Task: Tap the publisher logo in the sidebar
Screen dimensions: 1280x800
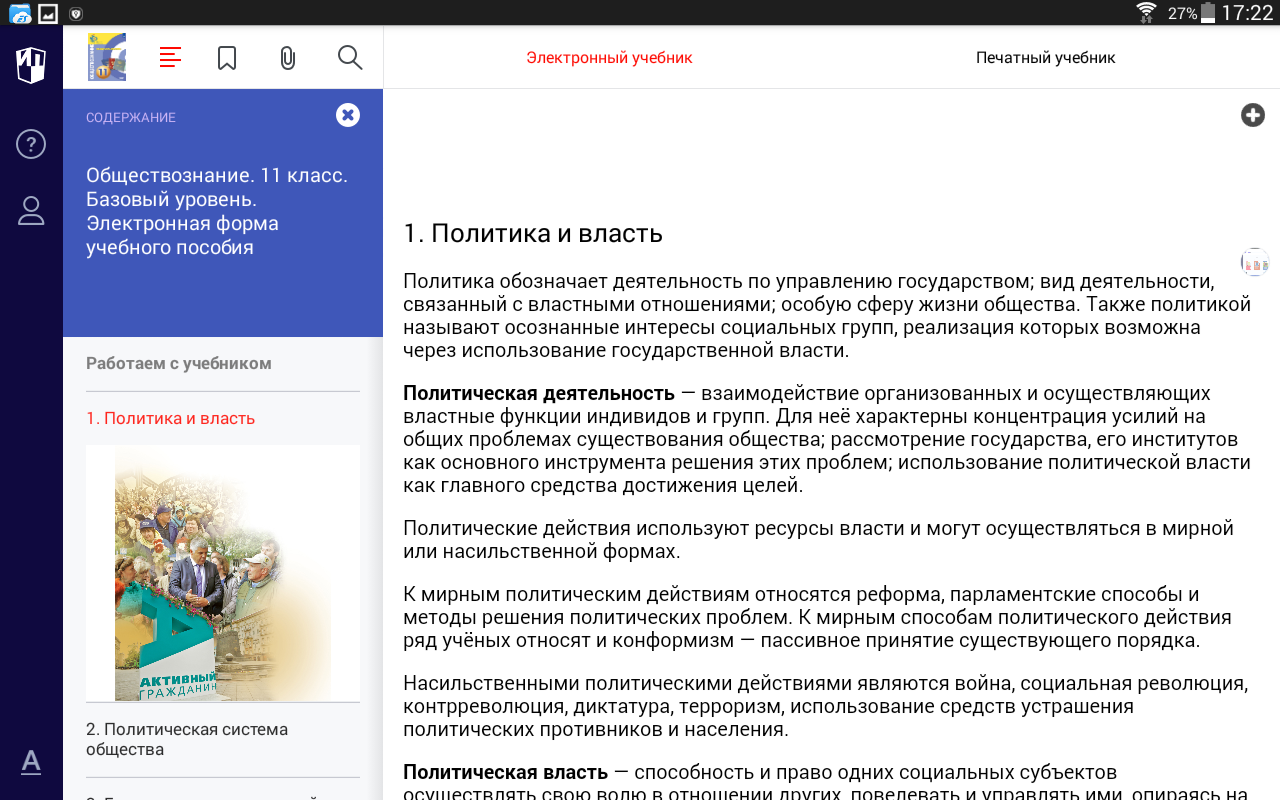Action: click(x=31, y=64)
